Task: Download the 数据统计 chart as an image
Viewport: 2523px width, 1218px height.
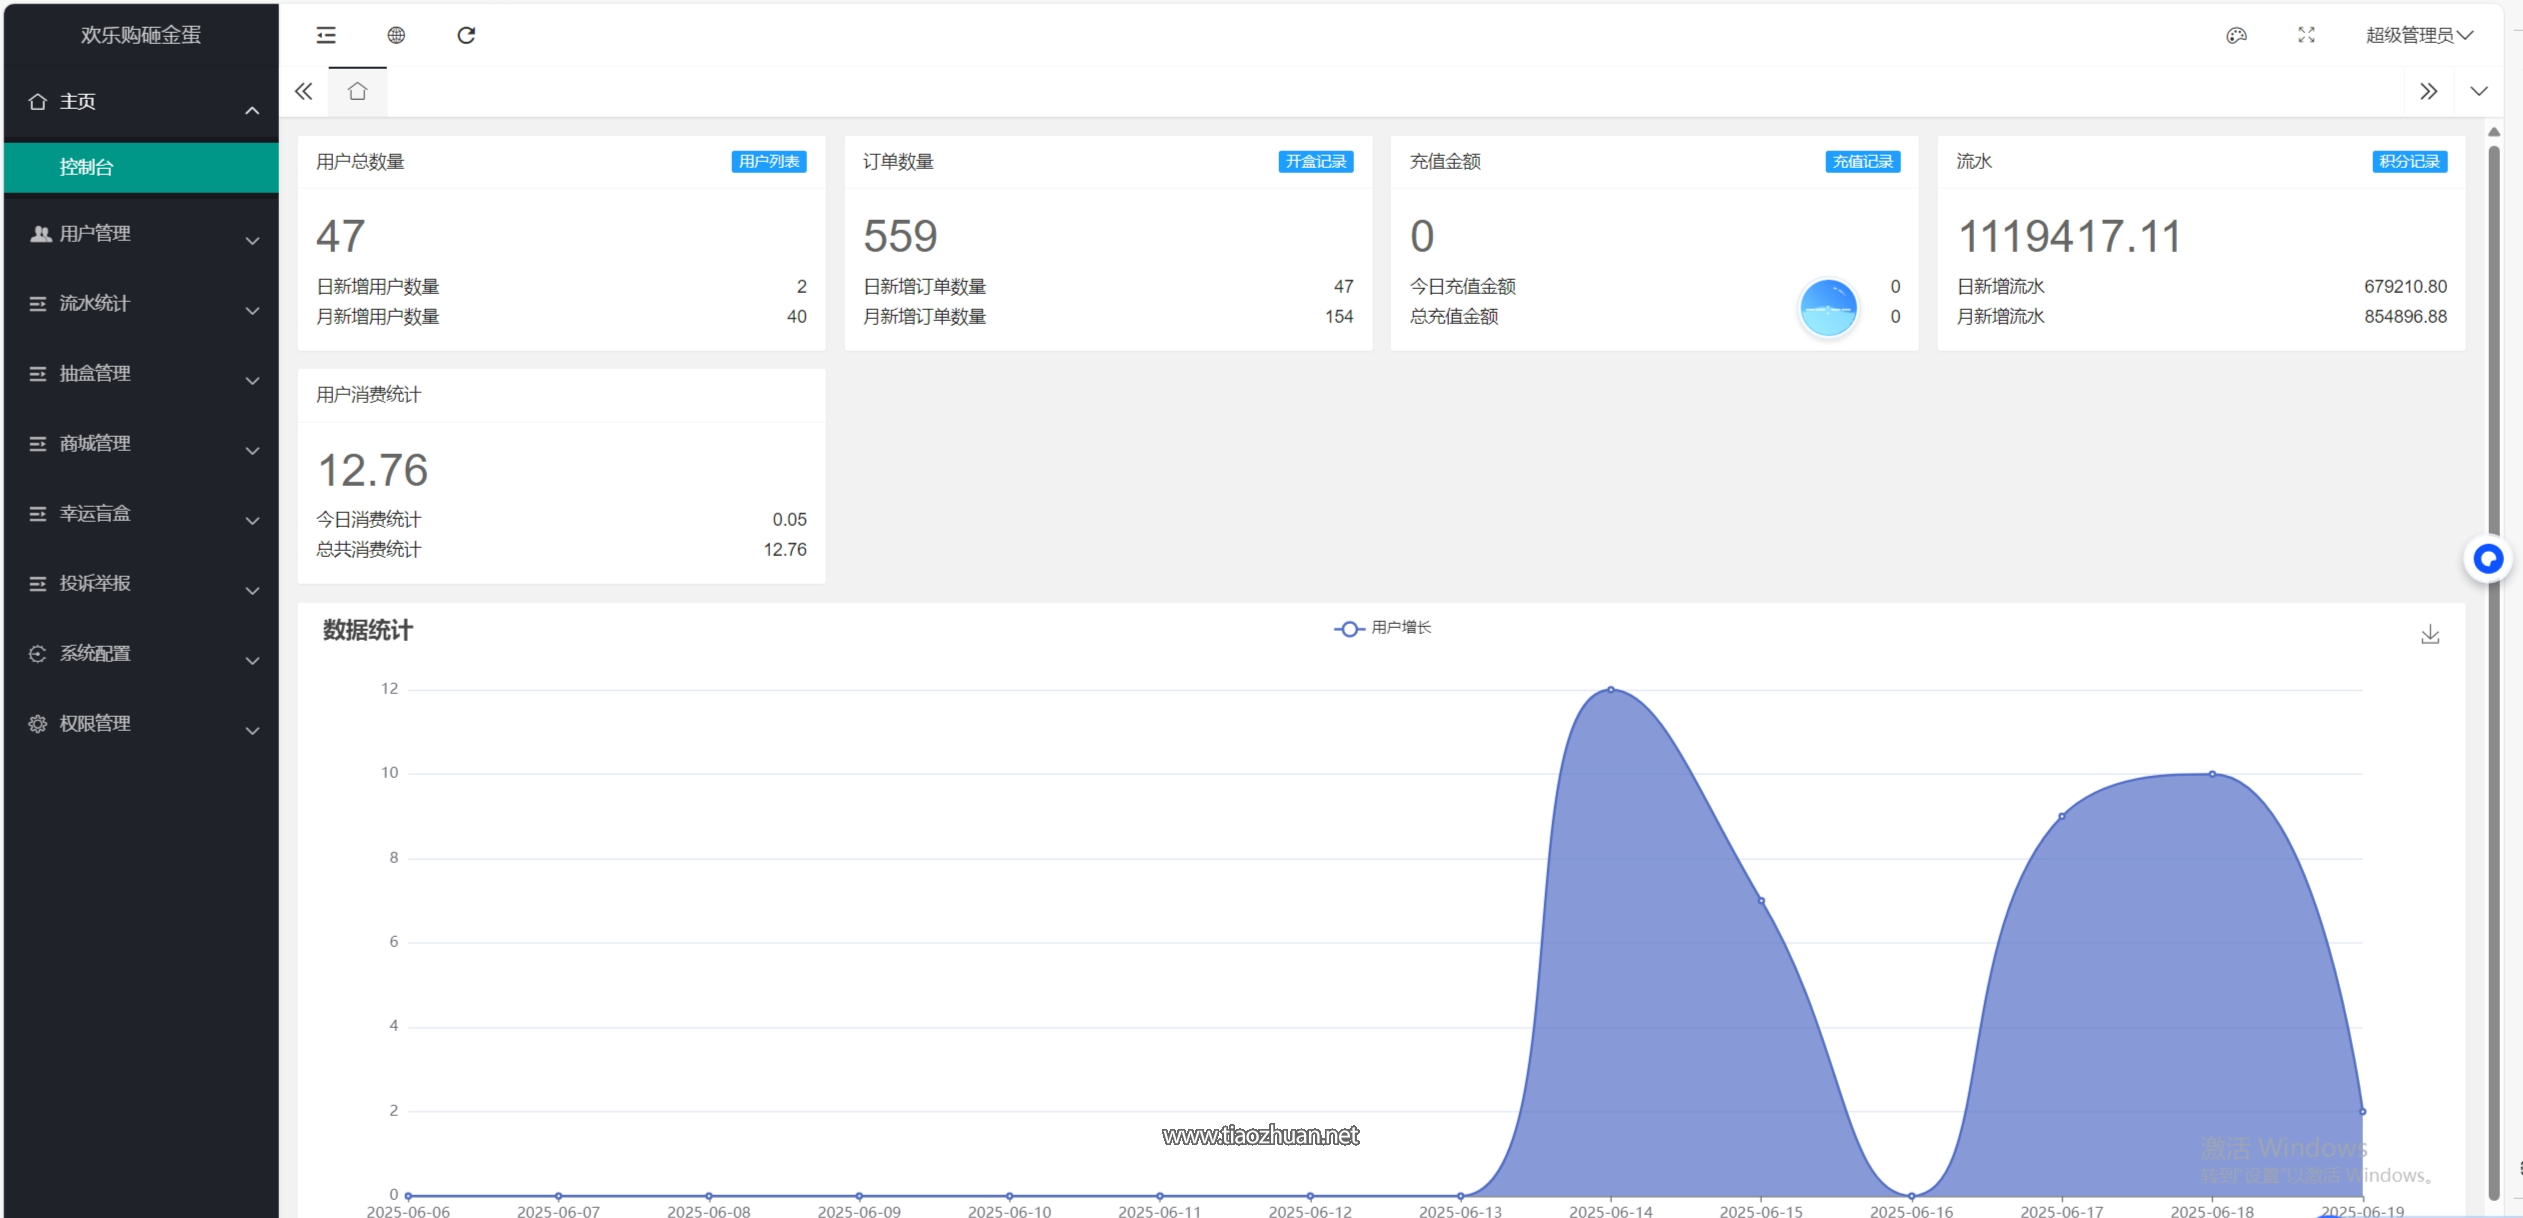Action: [x=2430, y=635]
